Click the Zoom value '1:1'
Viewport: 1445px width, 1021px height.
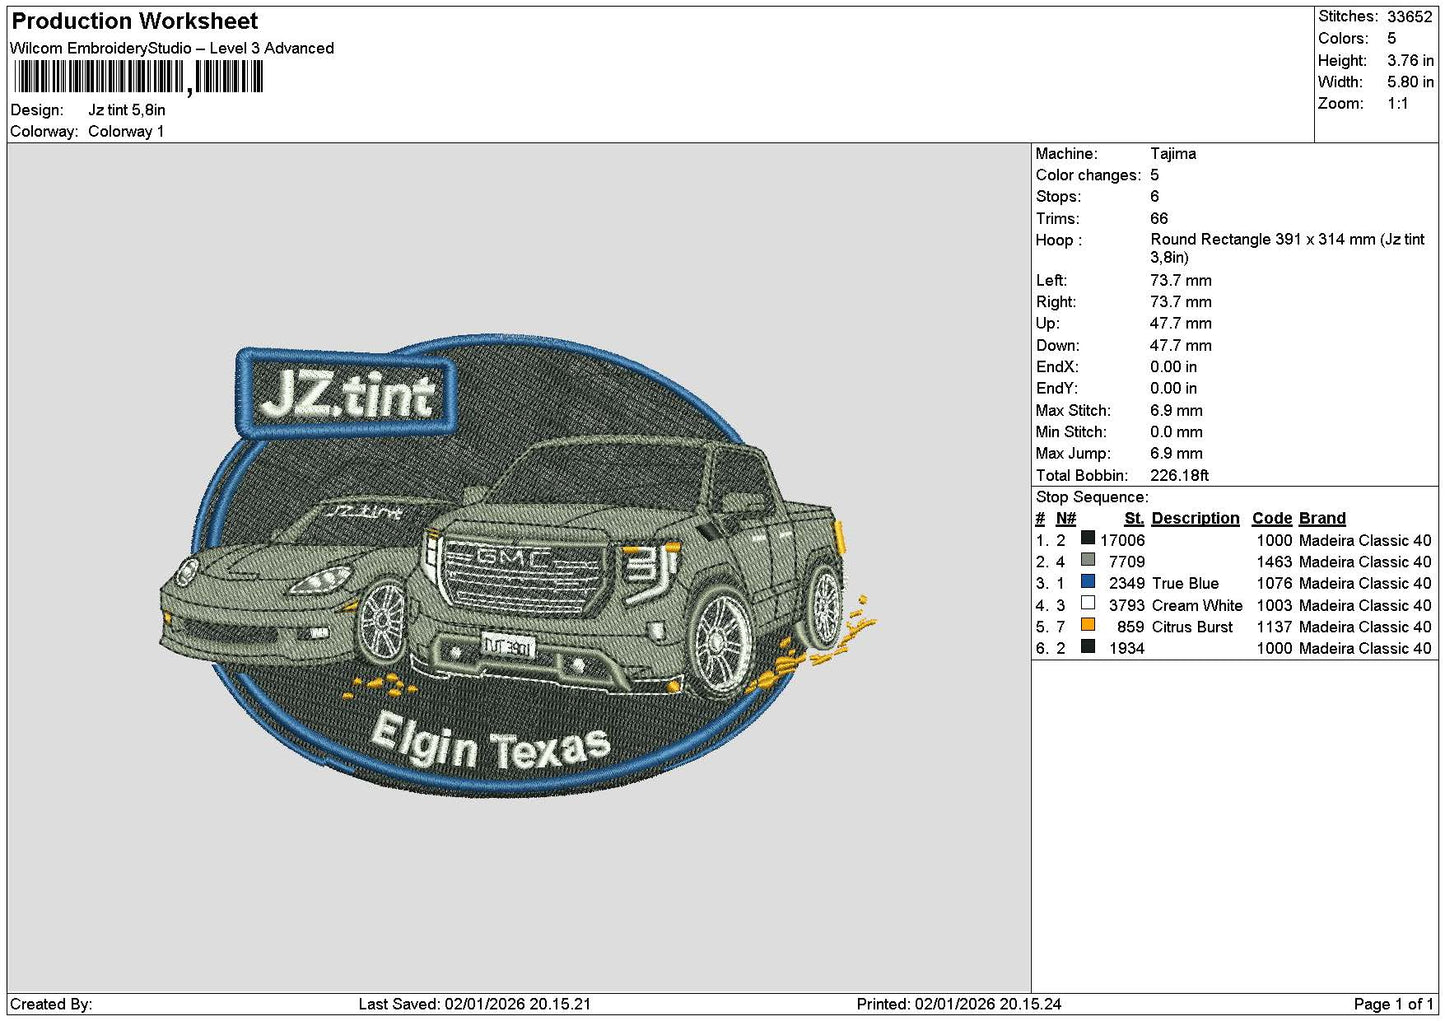(x=1397, y=104)
